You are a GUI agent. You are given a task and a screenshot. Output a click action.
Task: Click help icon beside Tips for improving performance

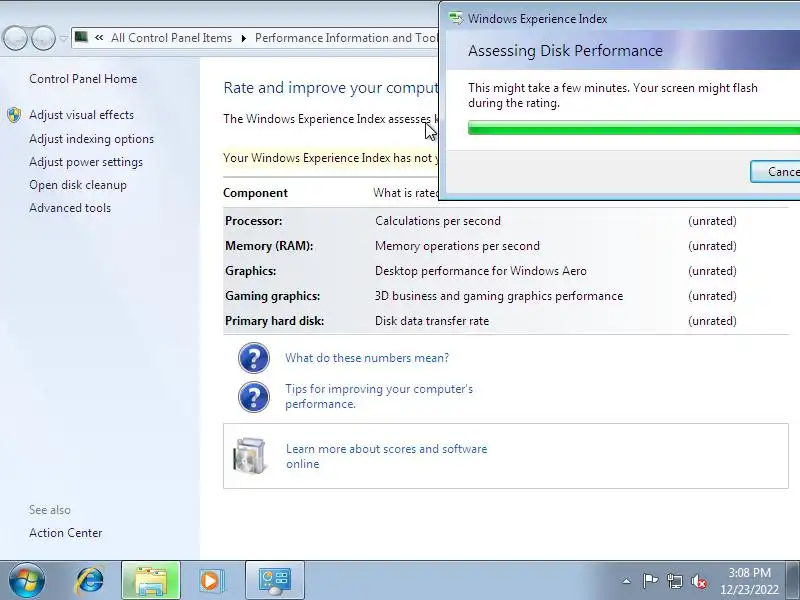click(254, 397)
